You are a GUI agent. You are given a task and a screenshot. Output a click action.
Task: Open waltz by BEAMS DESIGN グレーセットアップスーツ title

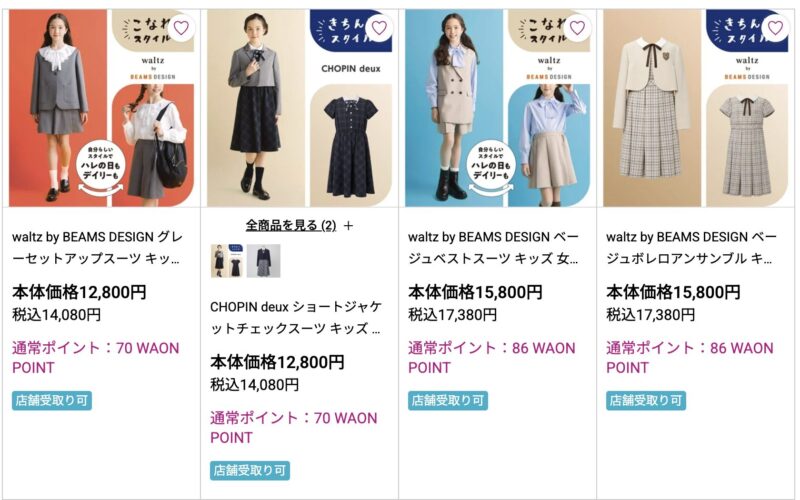tap(97, 247)
